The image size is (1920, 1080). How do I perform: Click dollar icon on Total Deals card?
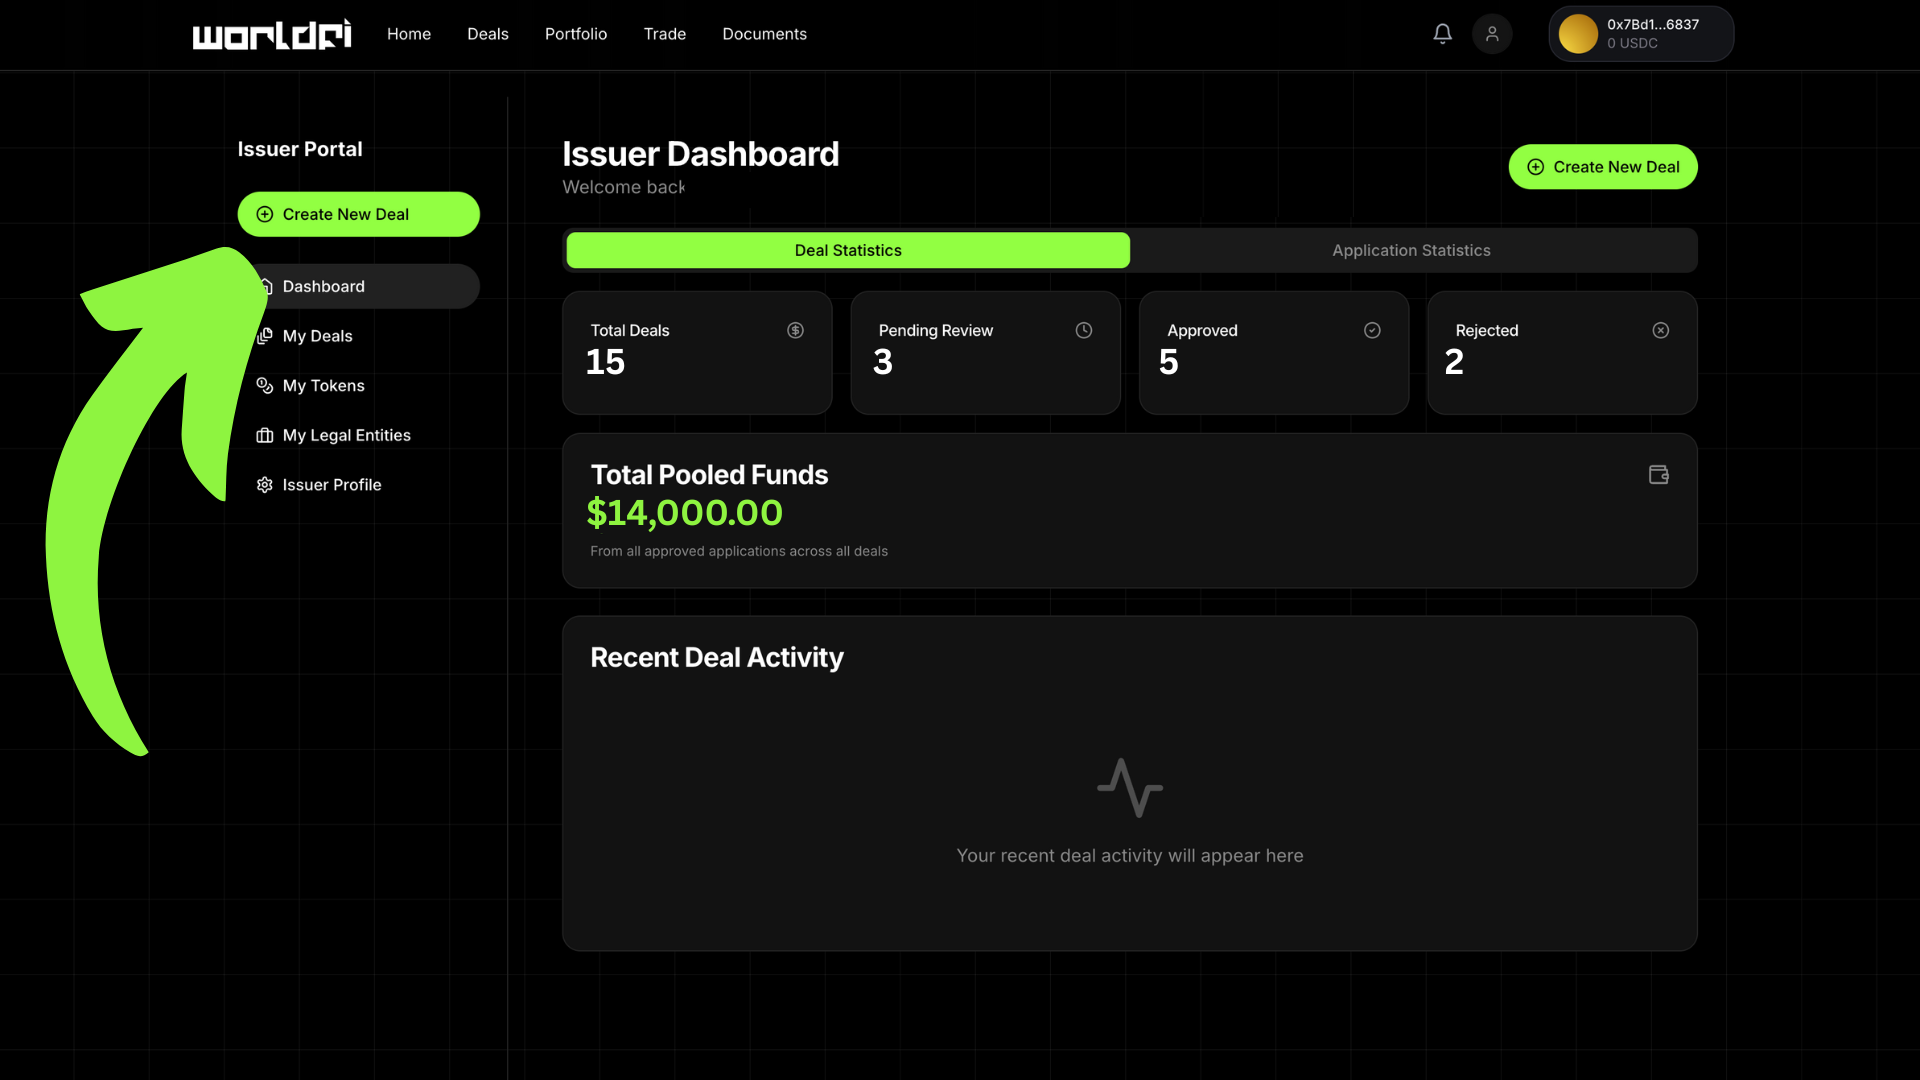pos(795,330)
